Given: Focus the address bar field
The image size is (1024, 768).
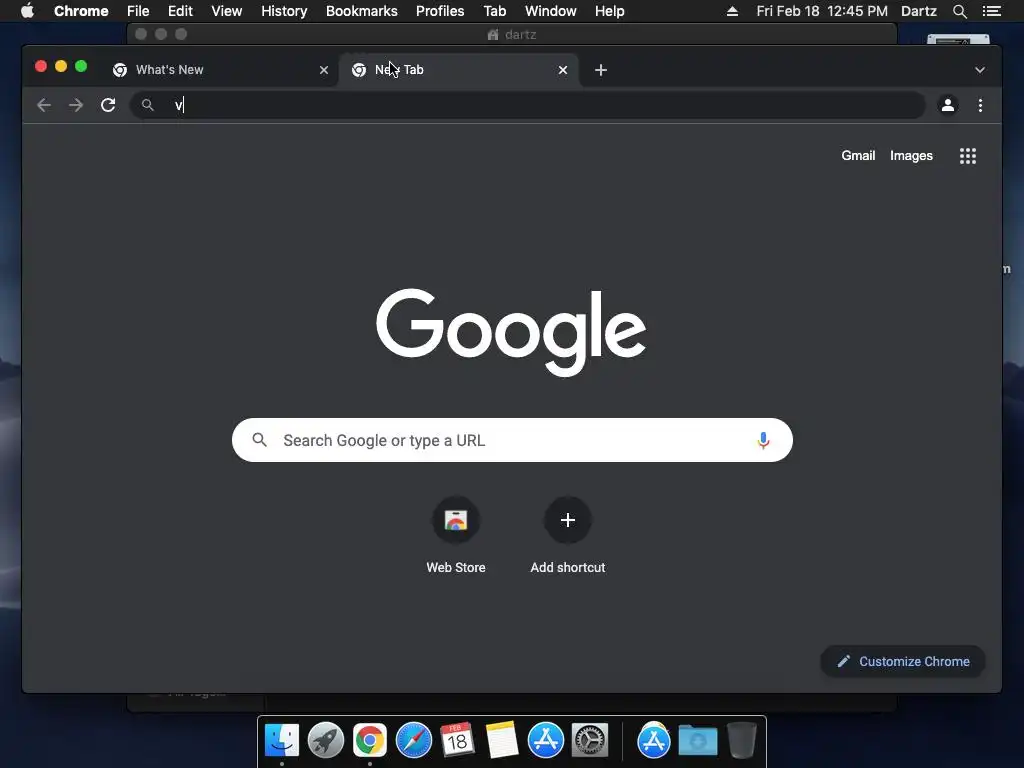Looking at the screenshot, I should tap(528, 105).
